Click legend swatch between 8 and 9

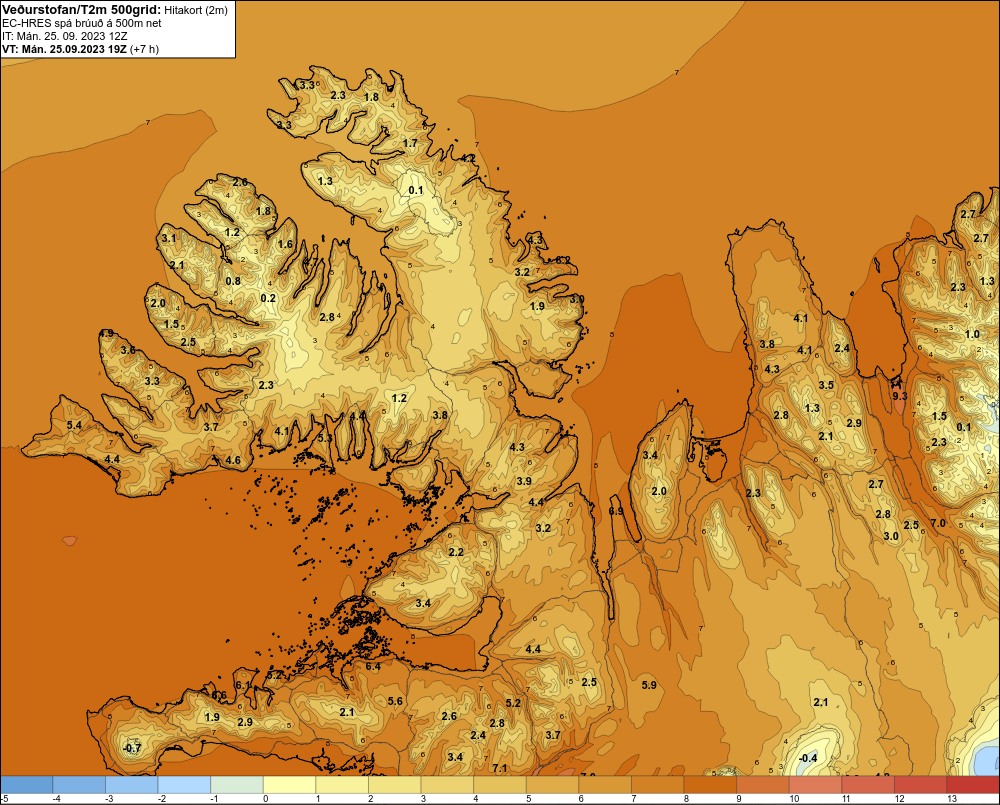[x=710, y=784]
